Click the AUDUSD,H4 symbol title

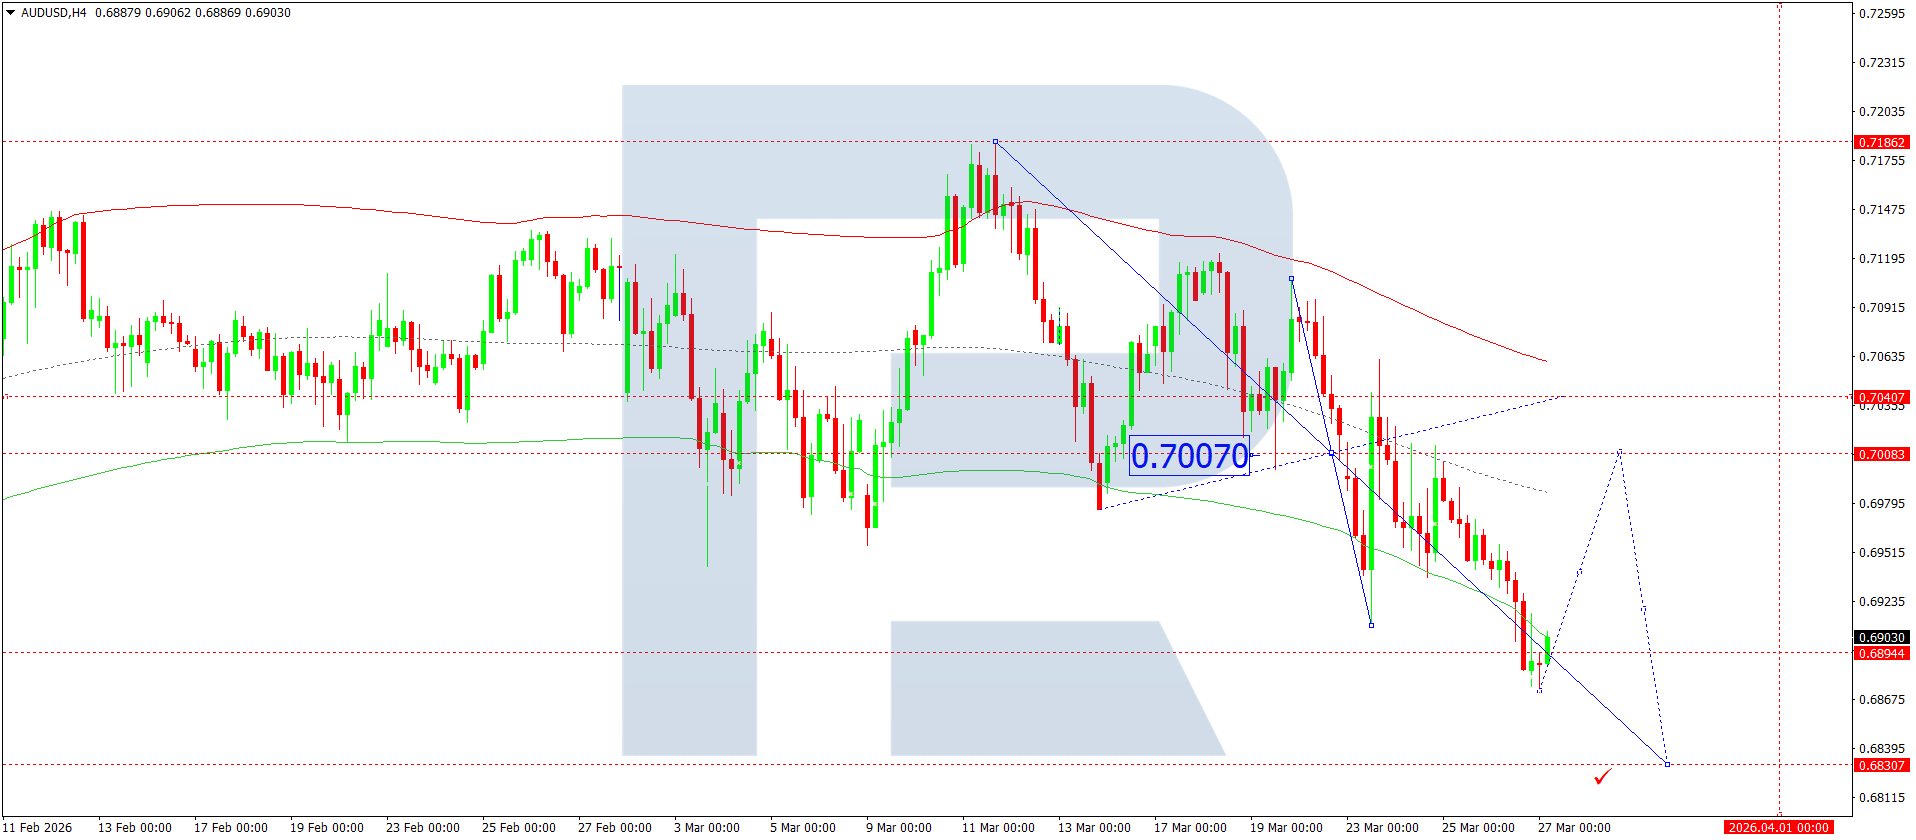point(54,13)
